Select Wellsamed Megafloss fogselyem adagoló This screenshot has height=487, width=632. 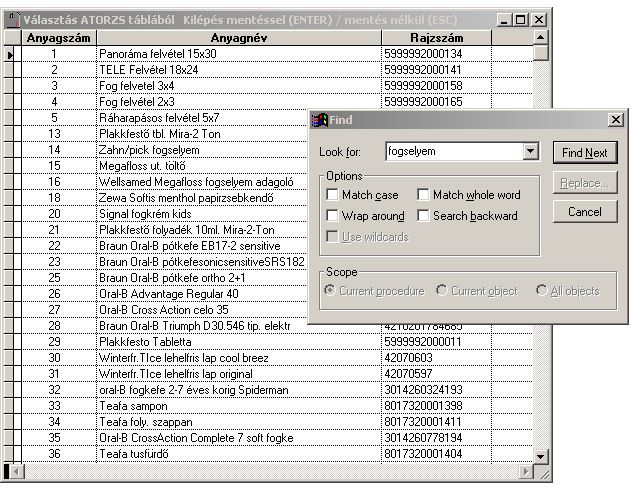point(202,182)
